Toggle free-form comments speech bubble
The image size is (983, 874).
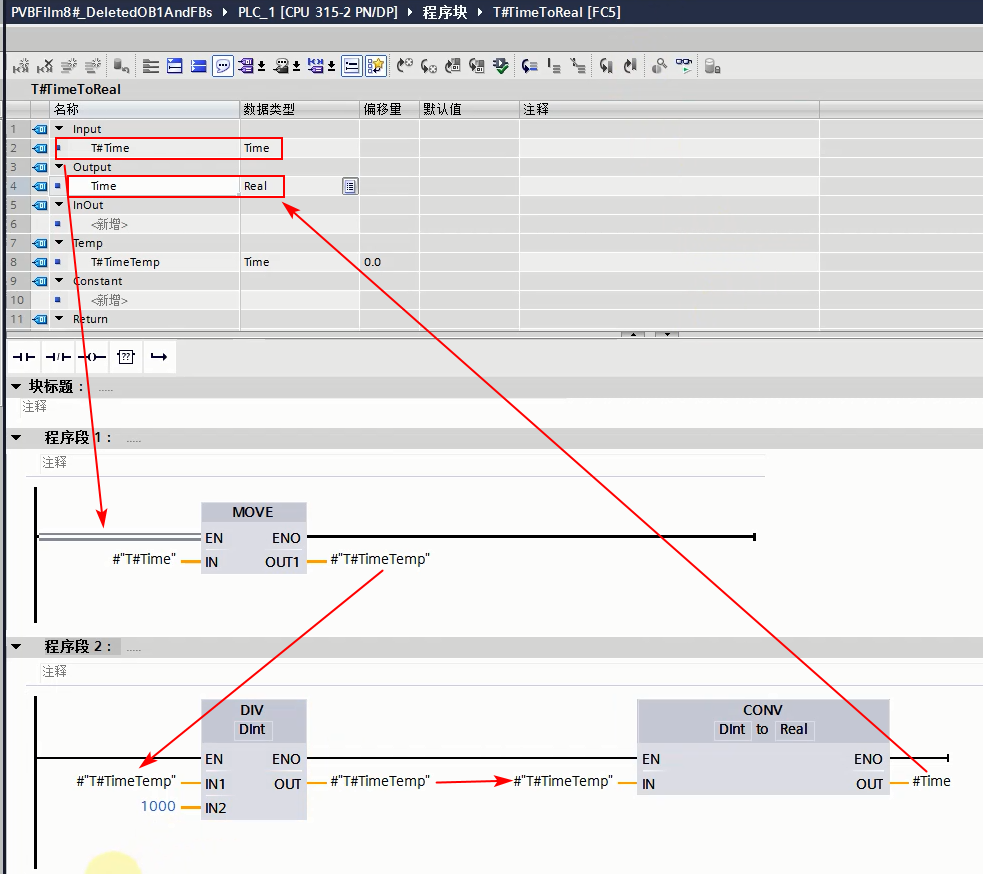click(223, 66)
